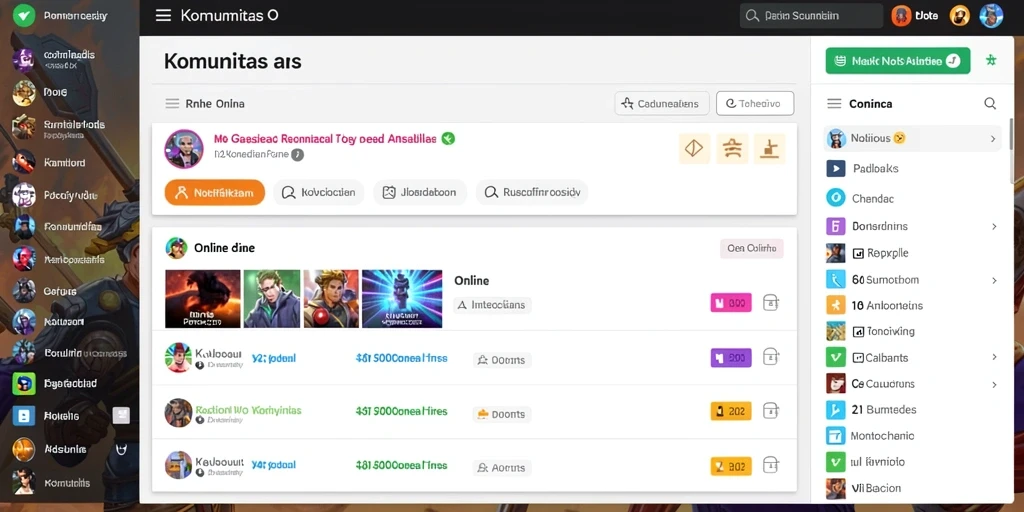1024x512 pixels.
Task: Select the Jlosdaboon tab
Action: 420,193
